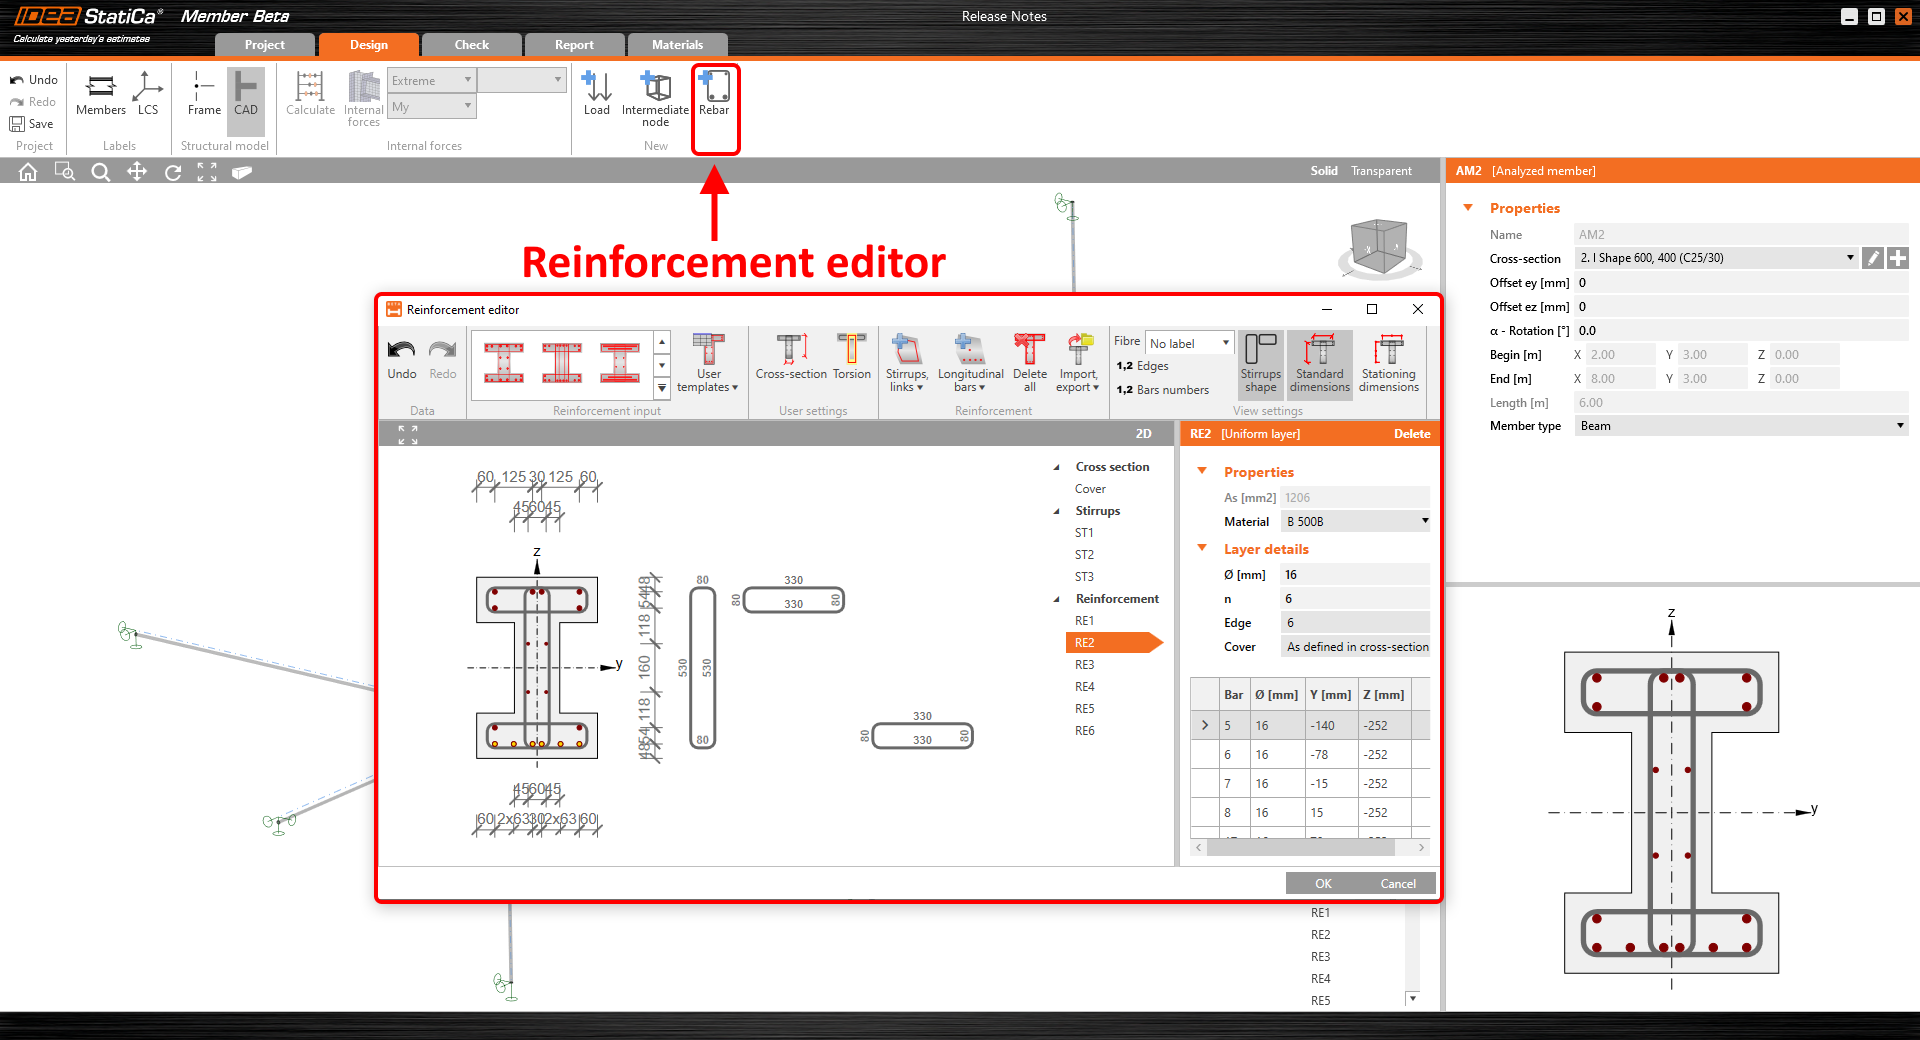Image resolution: width=1920 pixels, height=1040 pixels.
Task: Collapse the Layer details section
Action: point(1202,549)
